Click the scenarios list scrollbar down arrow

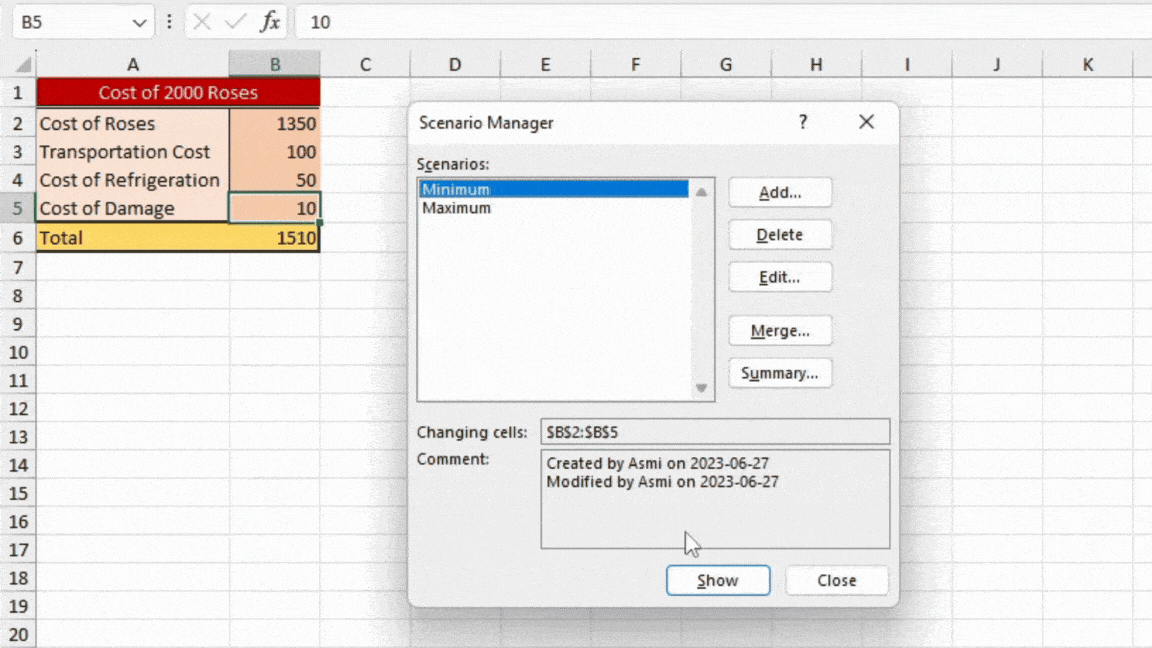(x=703, y=387)
